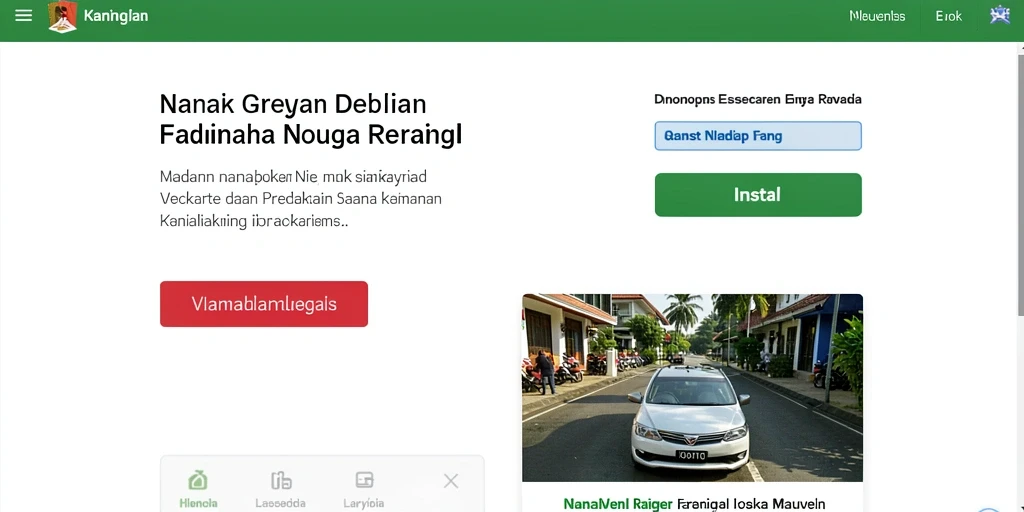Viewport: 1024px width, 512px height.
Task: Click the red Vlamablamluegals button
Action: point(264,304)
